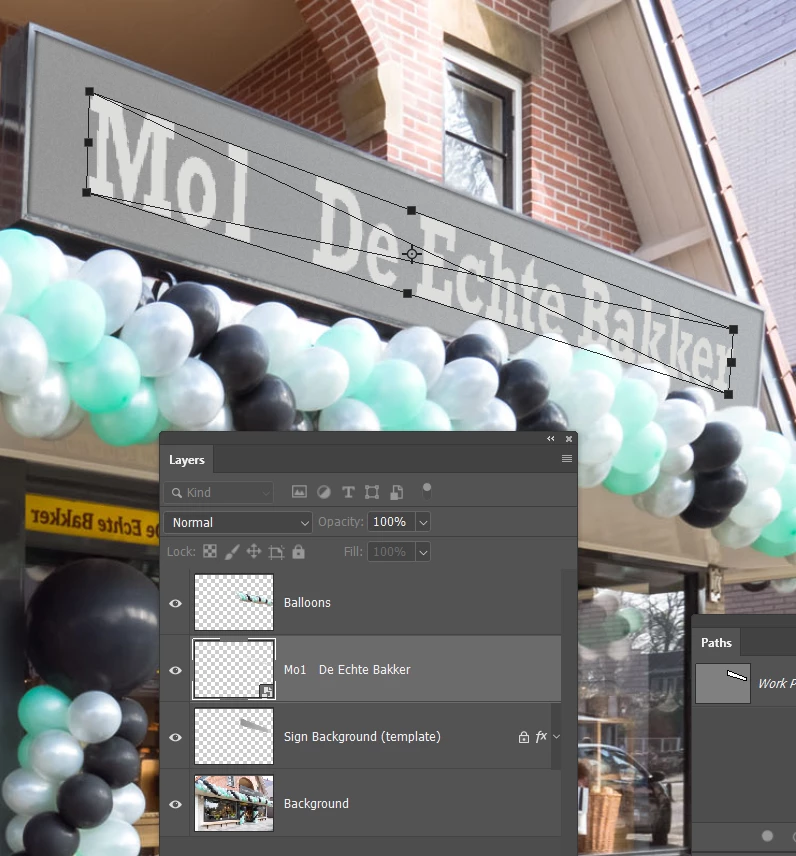796x856 pixels.
Task: Expand effects on Sign Background layer
Action: 556,736
